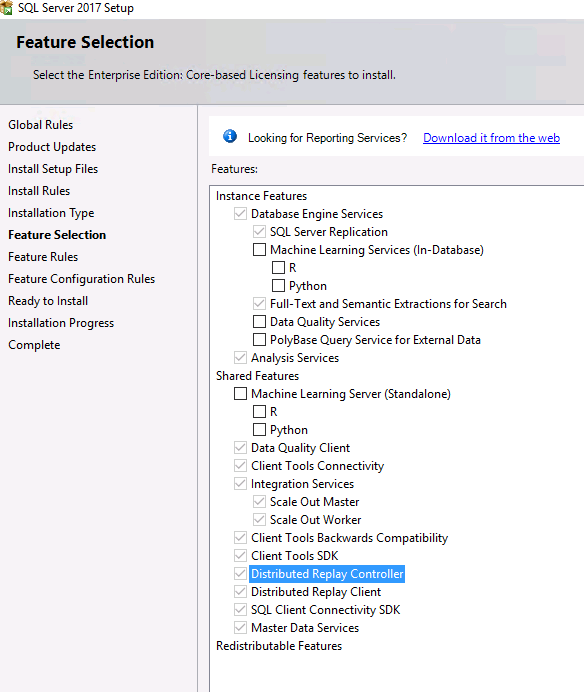Click the blue information icon

tap(230, 136)
